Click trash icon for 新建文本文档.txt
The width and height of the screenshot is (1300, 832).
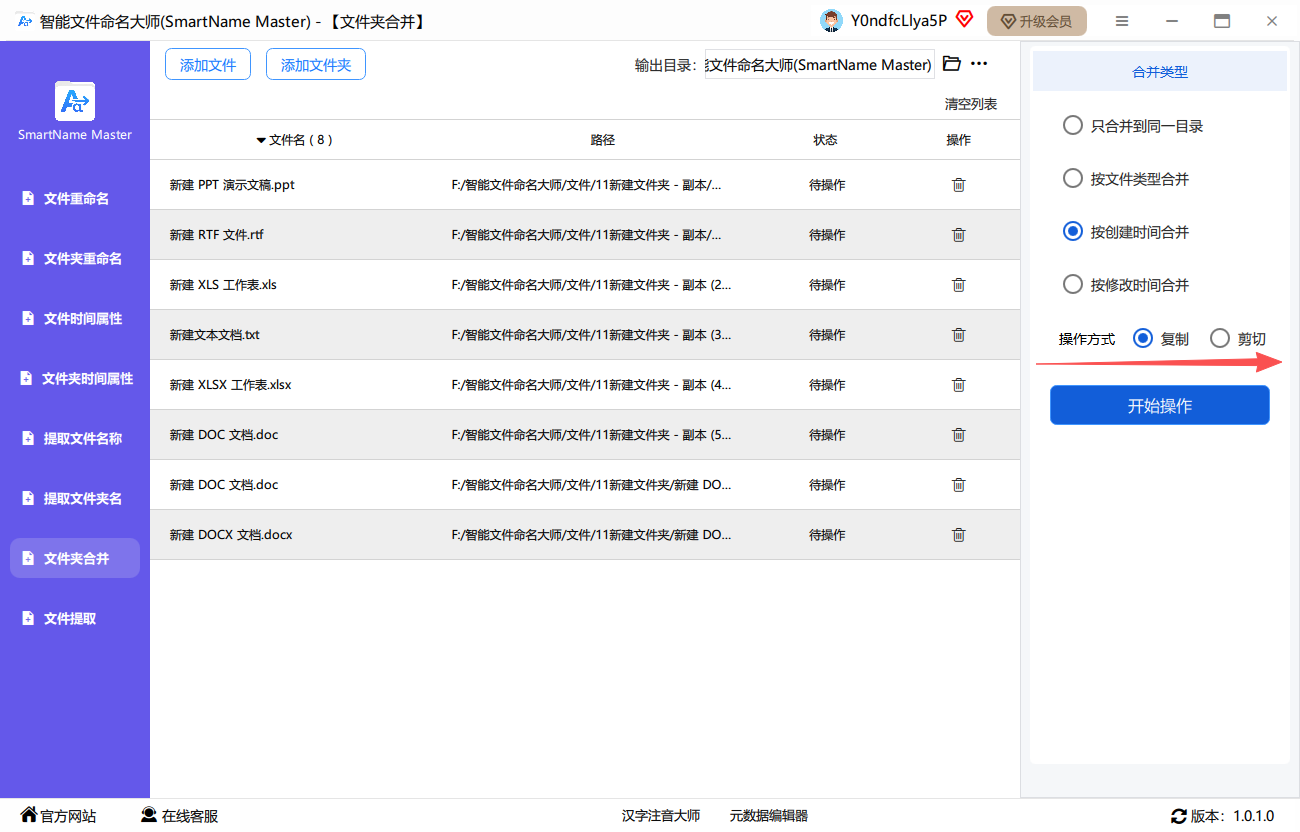click(x=958, y=335)
